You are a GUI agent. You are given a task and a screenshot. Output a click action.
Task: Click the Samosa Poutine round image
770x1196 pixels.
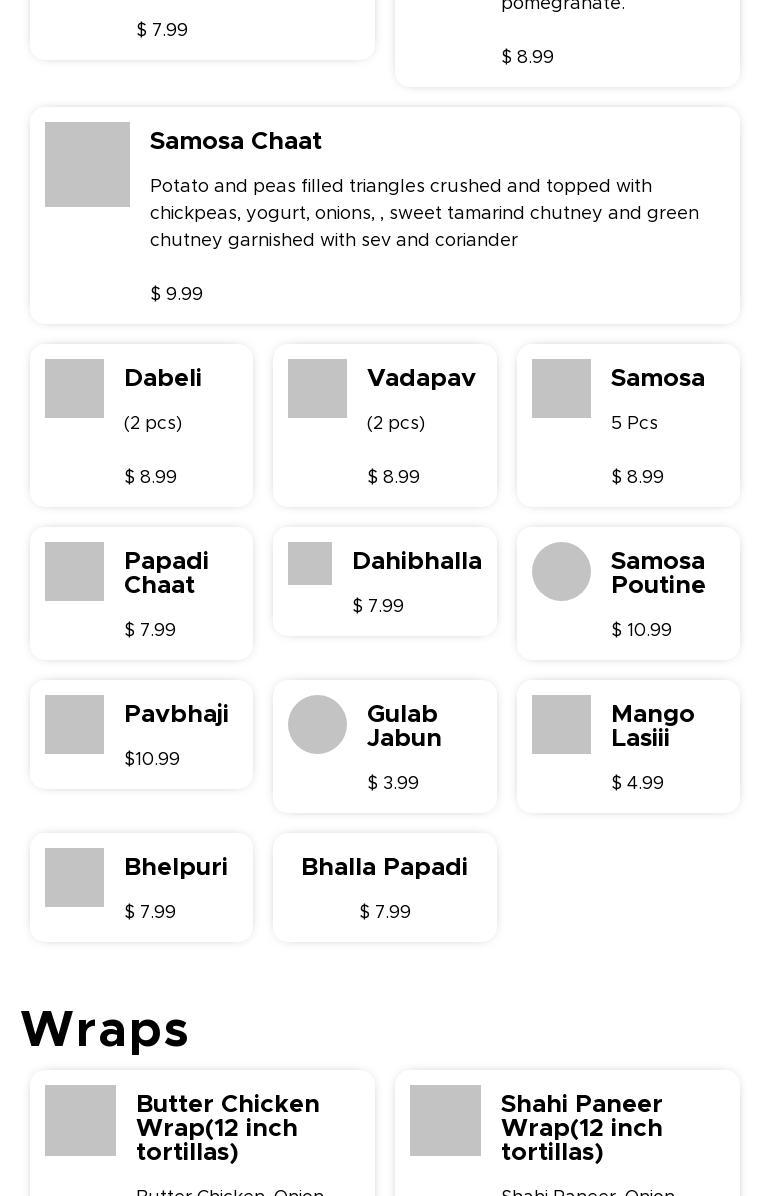pyautogui.click(x=561, y=571)
